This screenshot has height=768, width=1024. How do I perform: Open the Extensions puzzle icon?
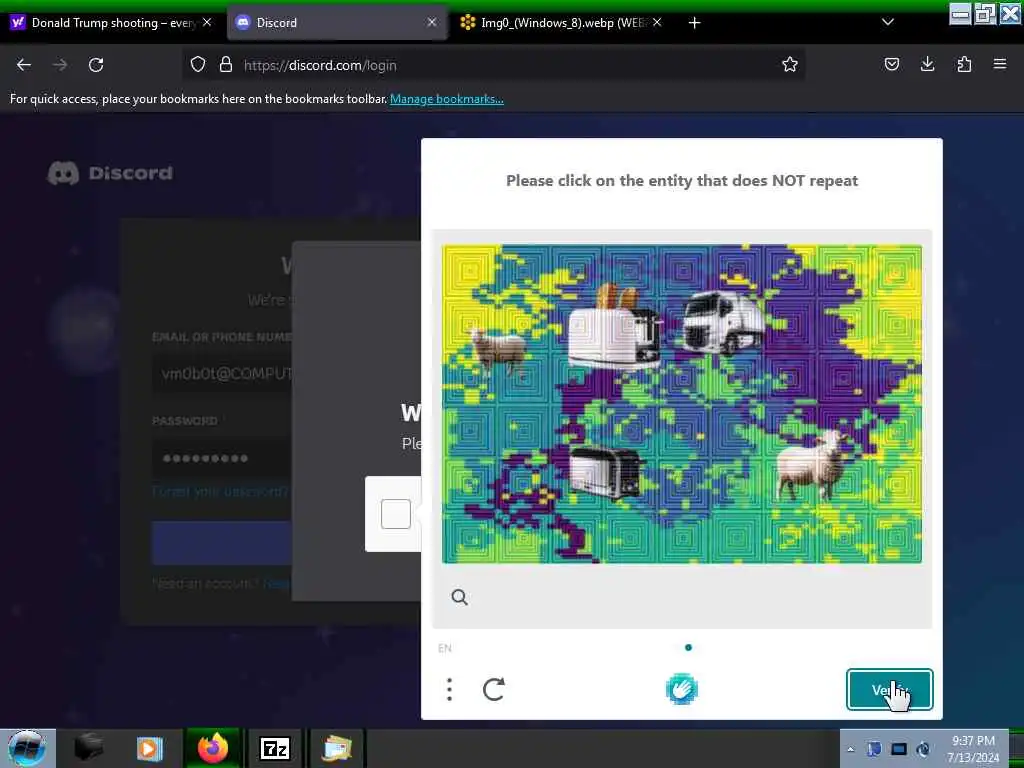964,65
